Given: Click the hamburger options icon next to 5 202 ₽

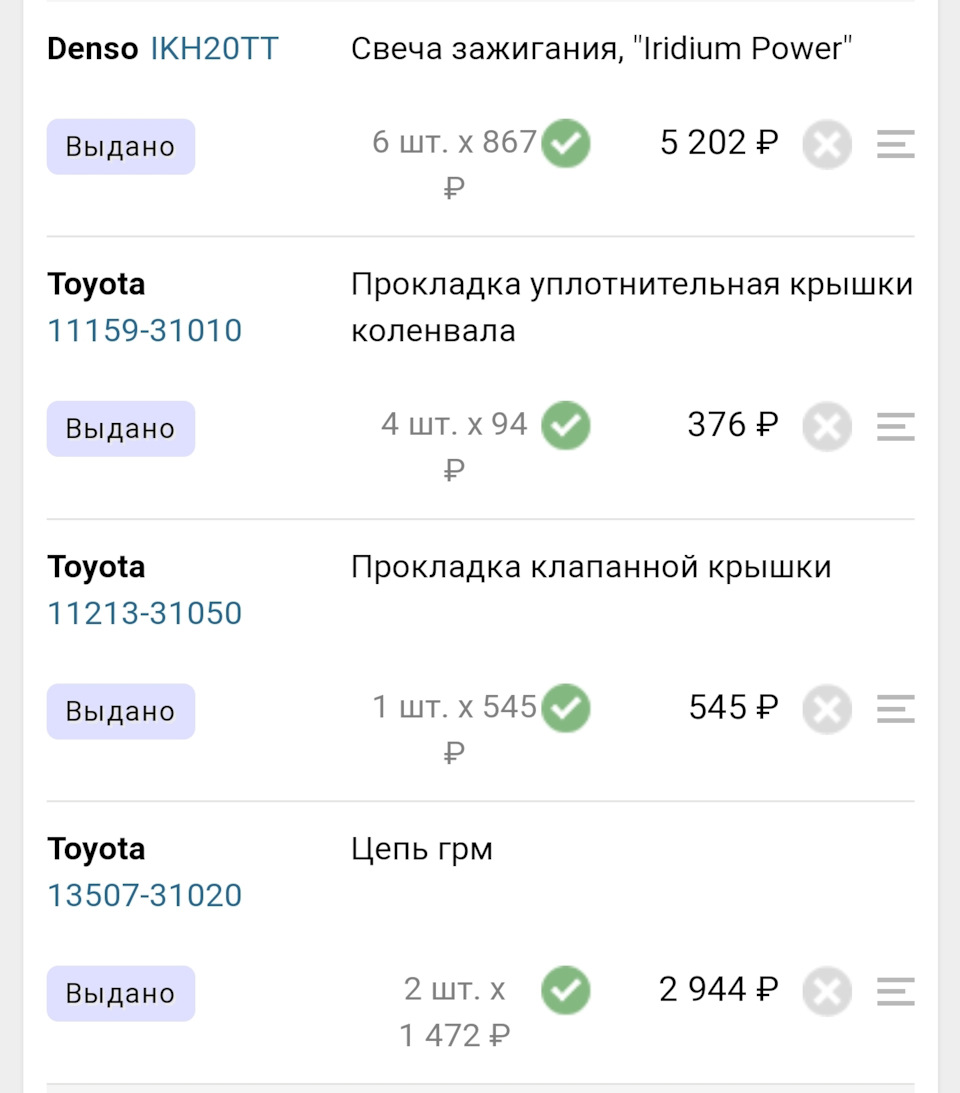Looking at the screenshot, I should 895,144.
